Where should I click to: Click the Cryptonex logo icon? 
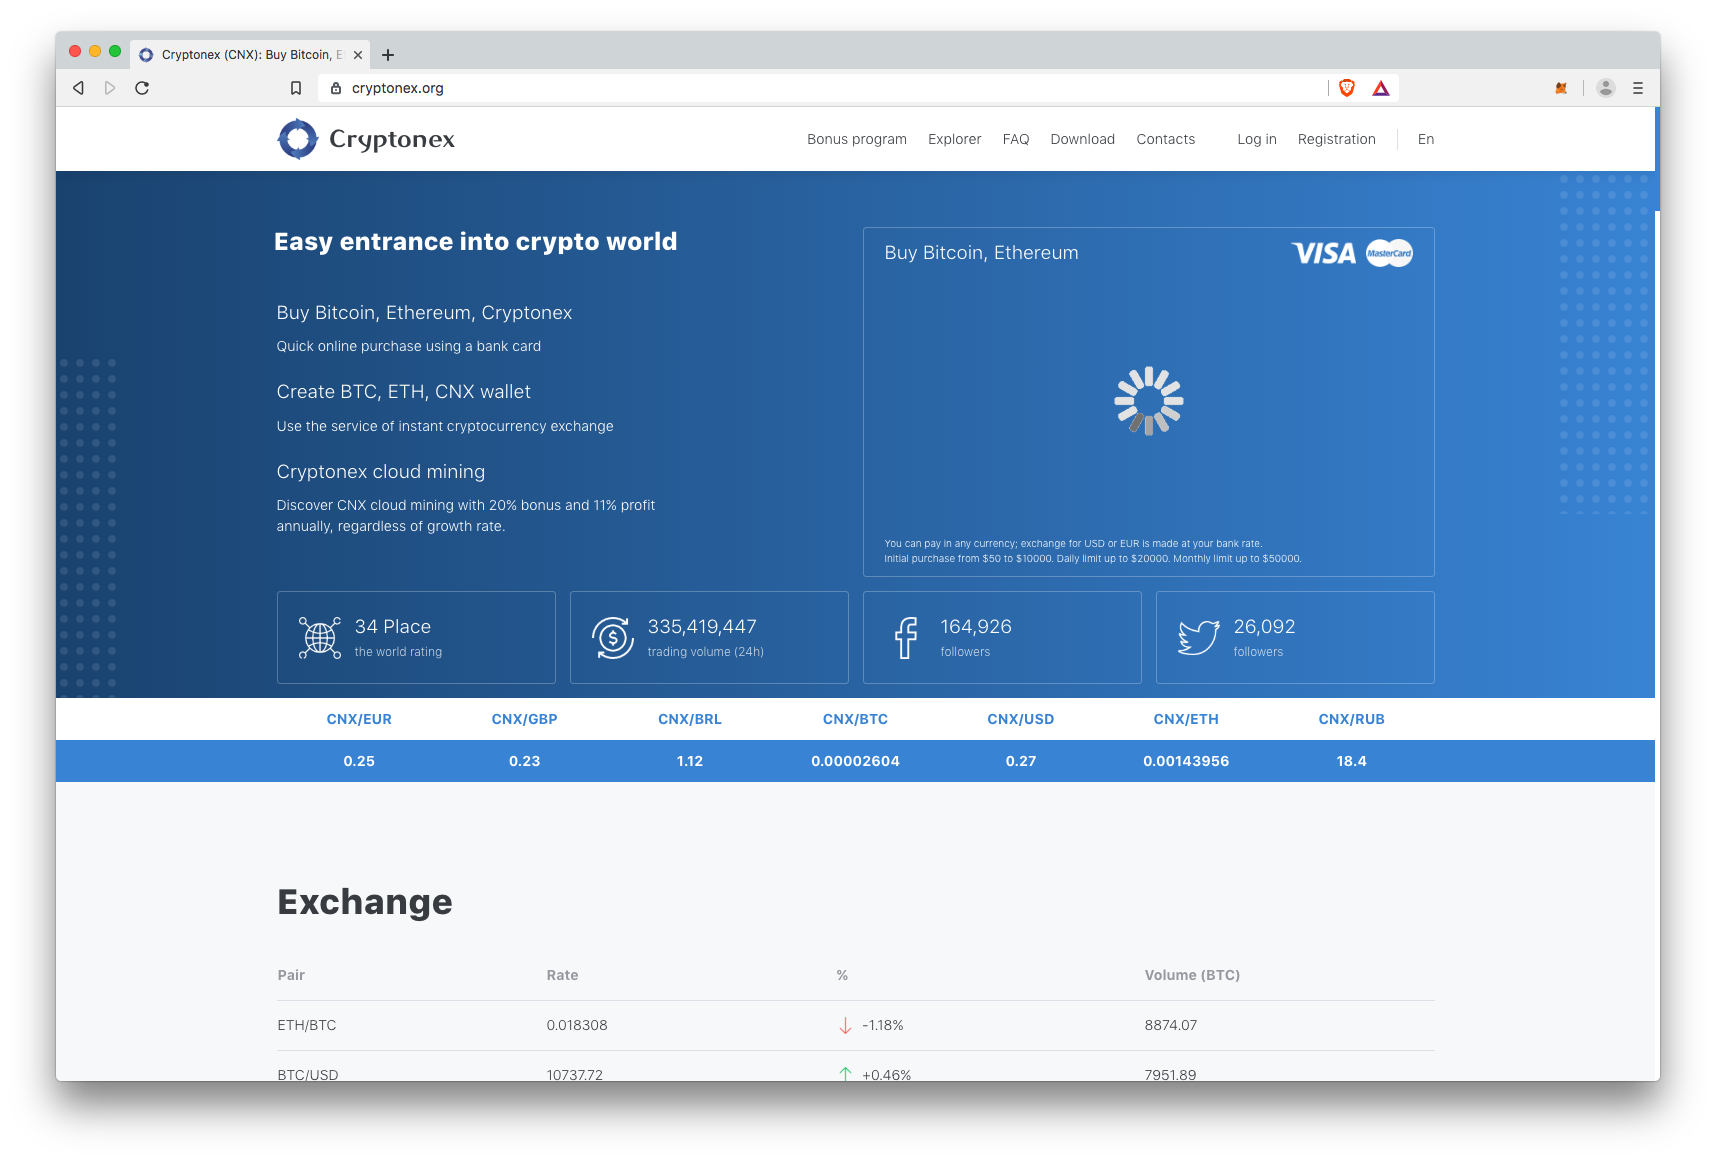tap(297, 139)
